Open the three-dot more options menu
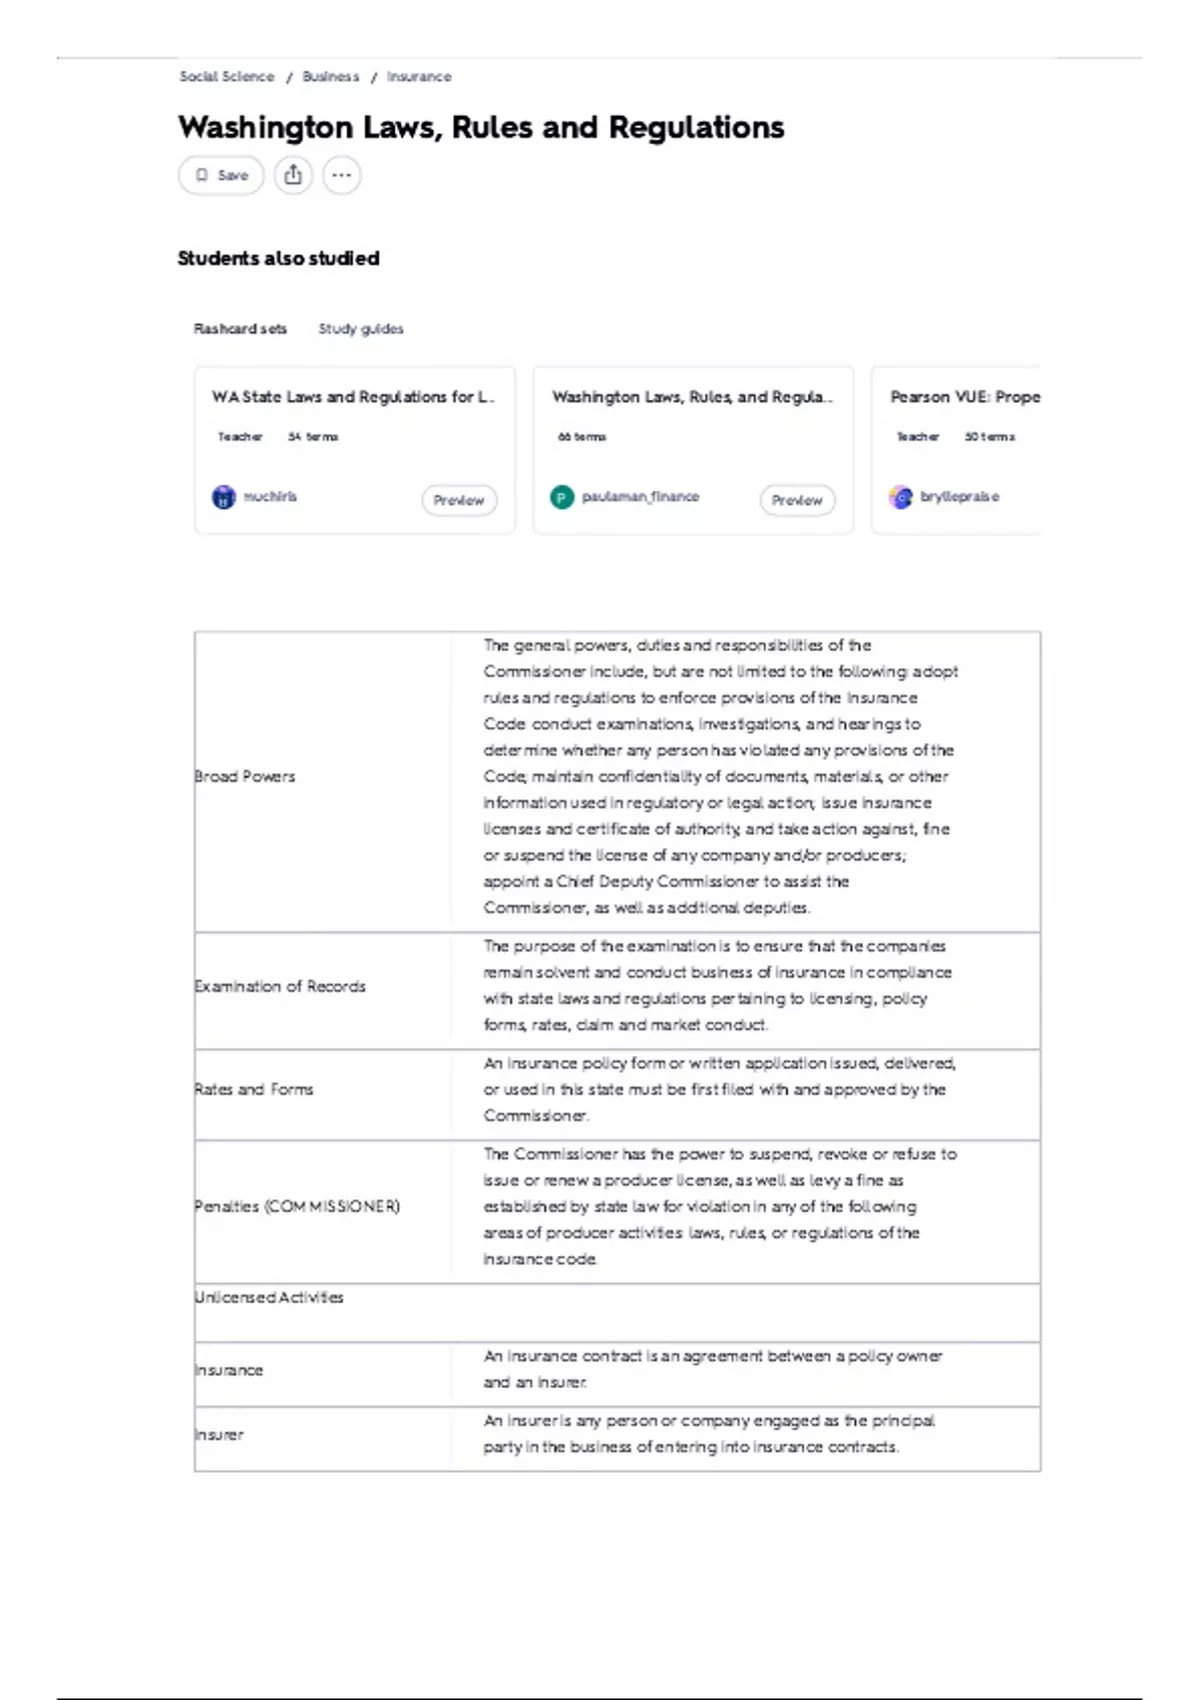This screenshot has width=1200, height=1700. click(x=340, y=175)
